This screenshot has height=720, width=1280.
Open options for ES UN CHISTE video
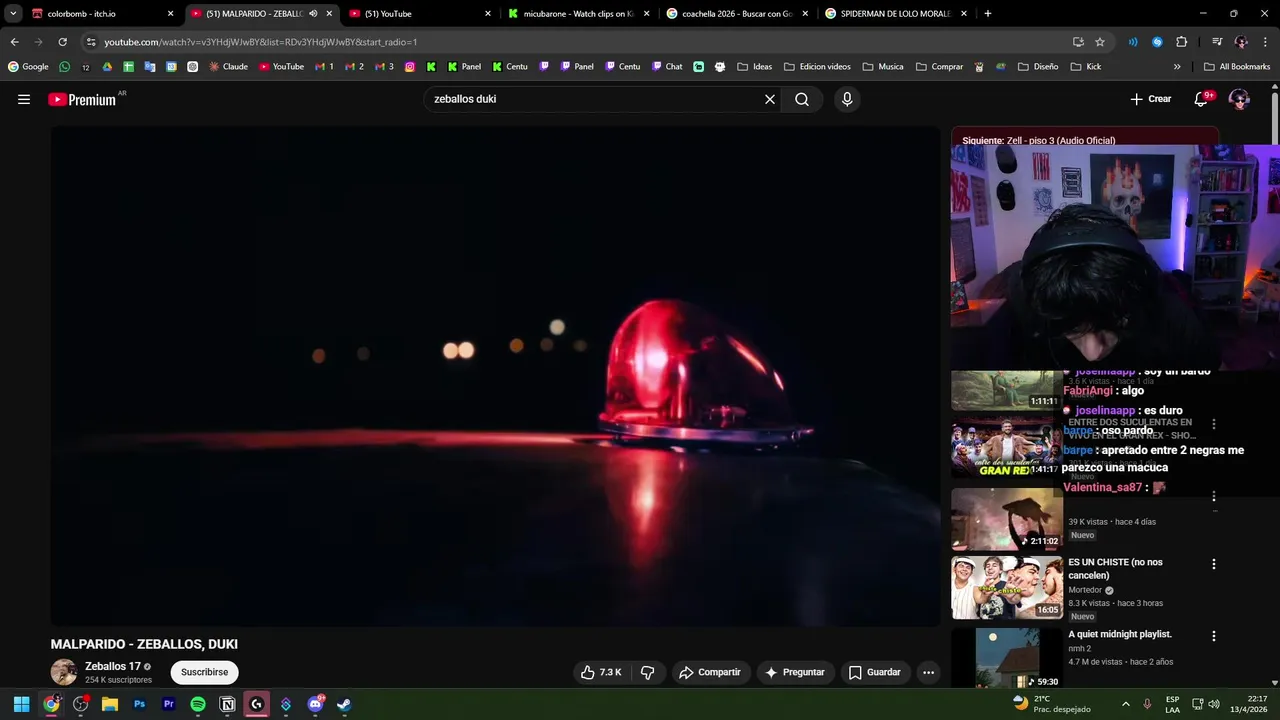(x=1214, y=564)
